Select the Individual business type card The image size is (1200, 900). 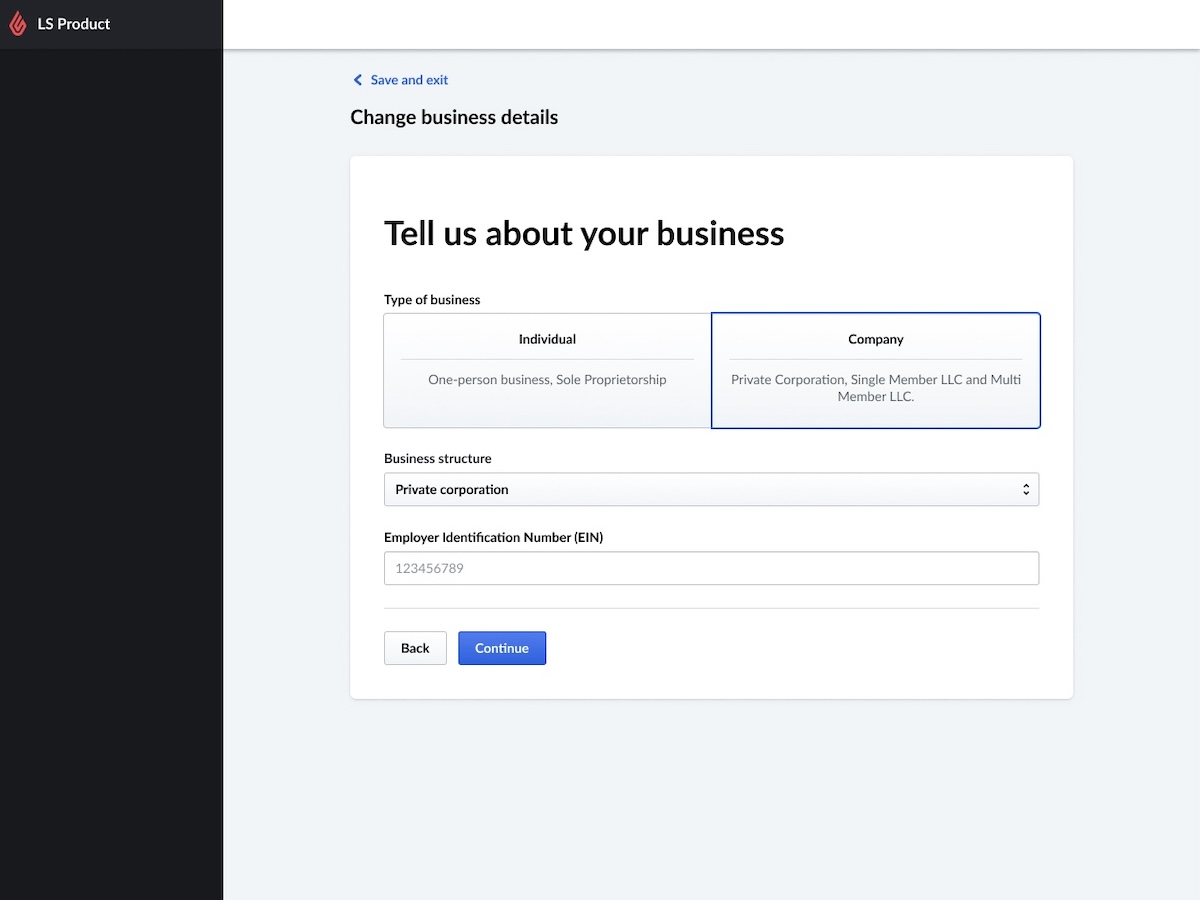546,370
